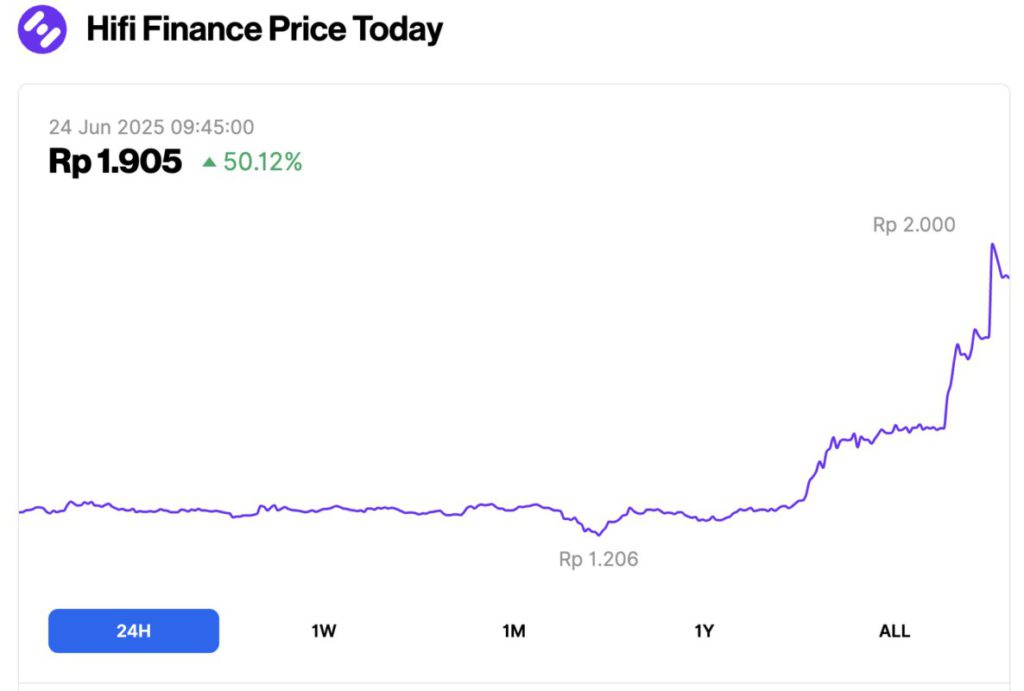Click the green upward triangle indicator
Image resolution: width=1024 pixels, height=691 pixels.
[209, 161]
